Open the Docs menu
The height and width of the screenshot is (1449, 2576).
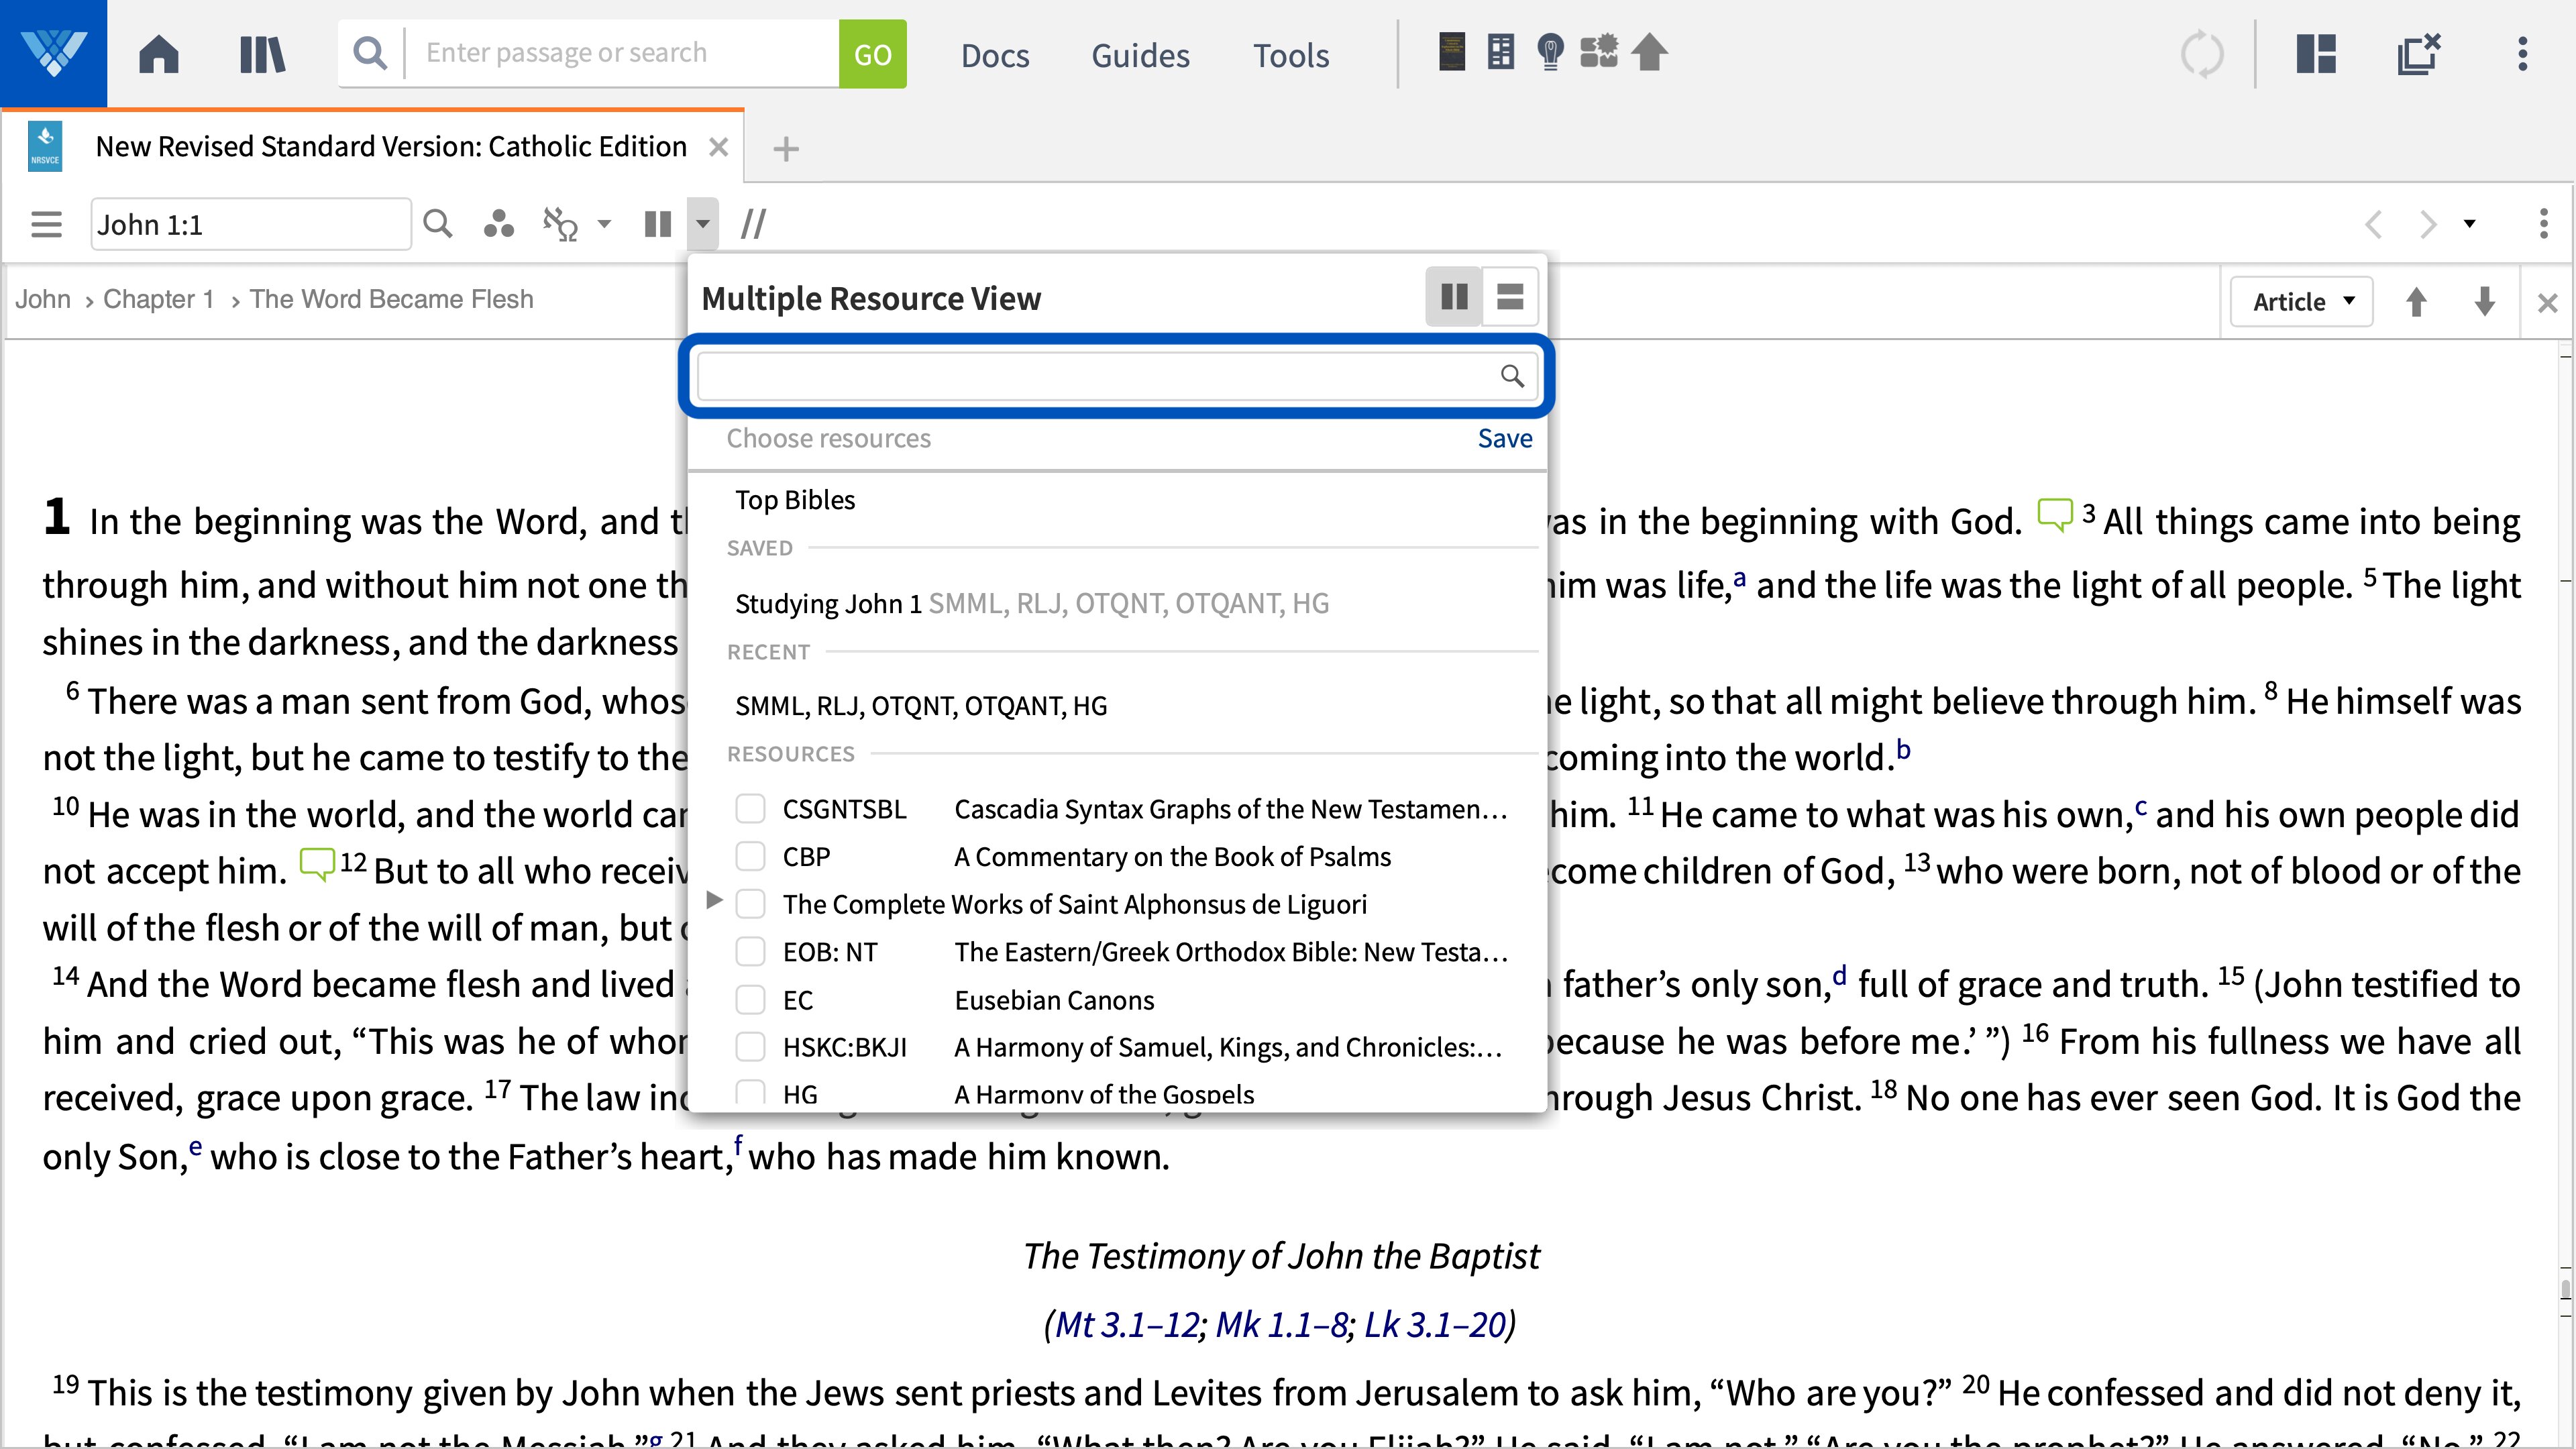995,55
